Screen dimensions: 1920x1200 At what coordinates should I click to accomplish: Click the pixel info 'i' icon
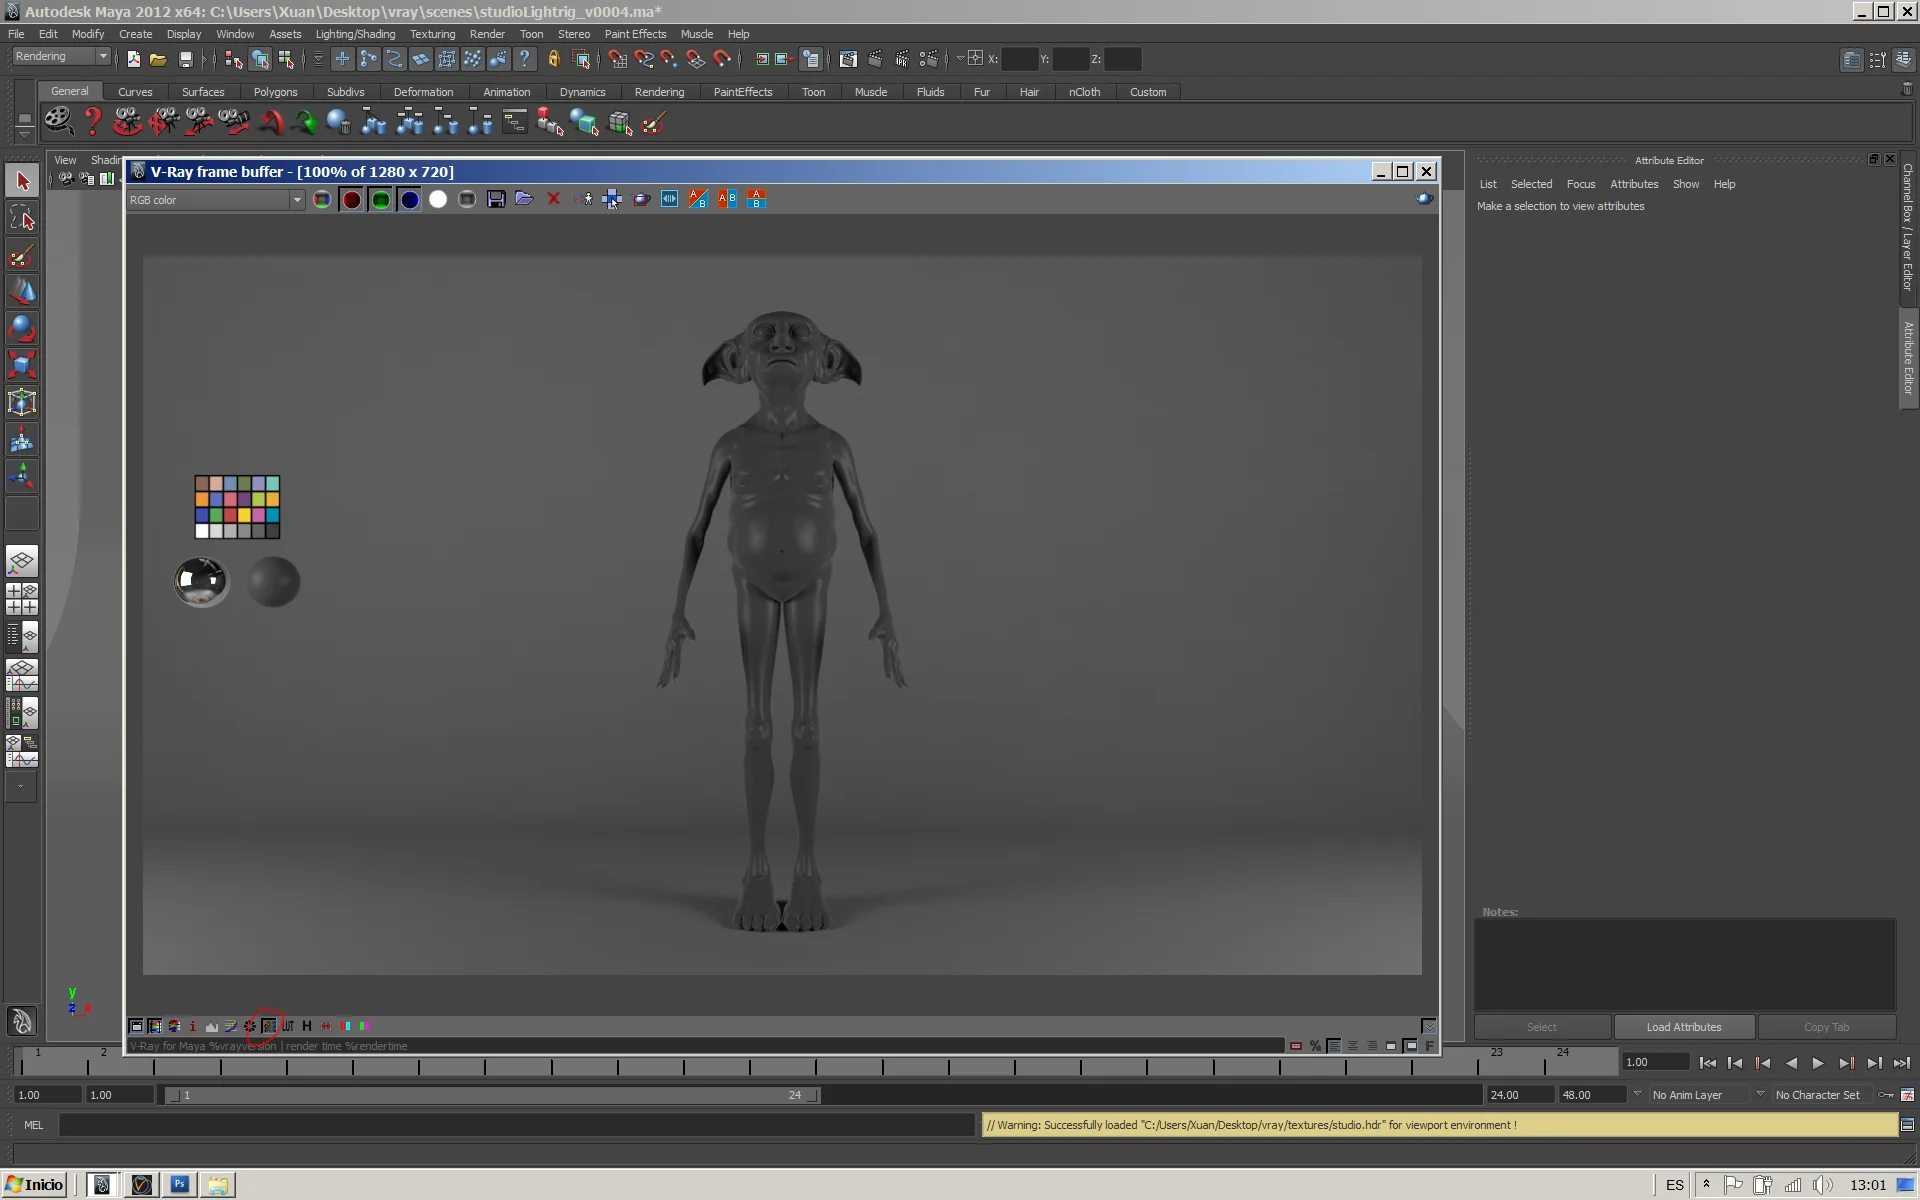click(x=192, y=1026)
